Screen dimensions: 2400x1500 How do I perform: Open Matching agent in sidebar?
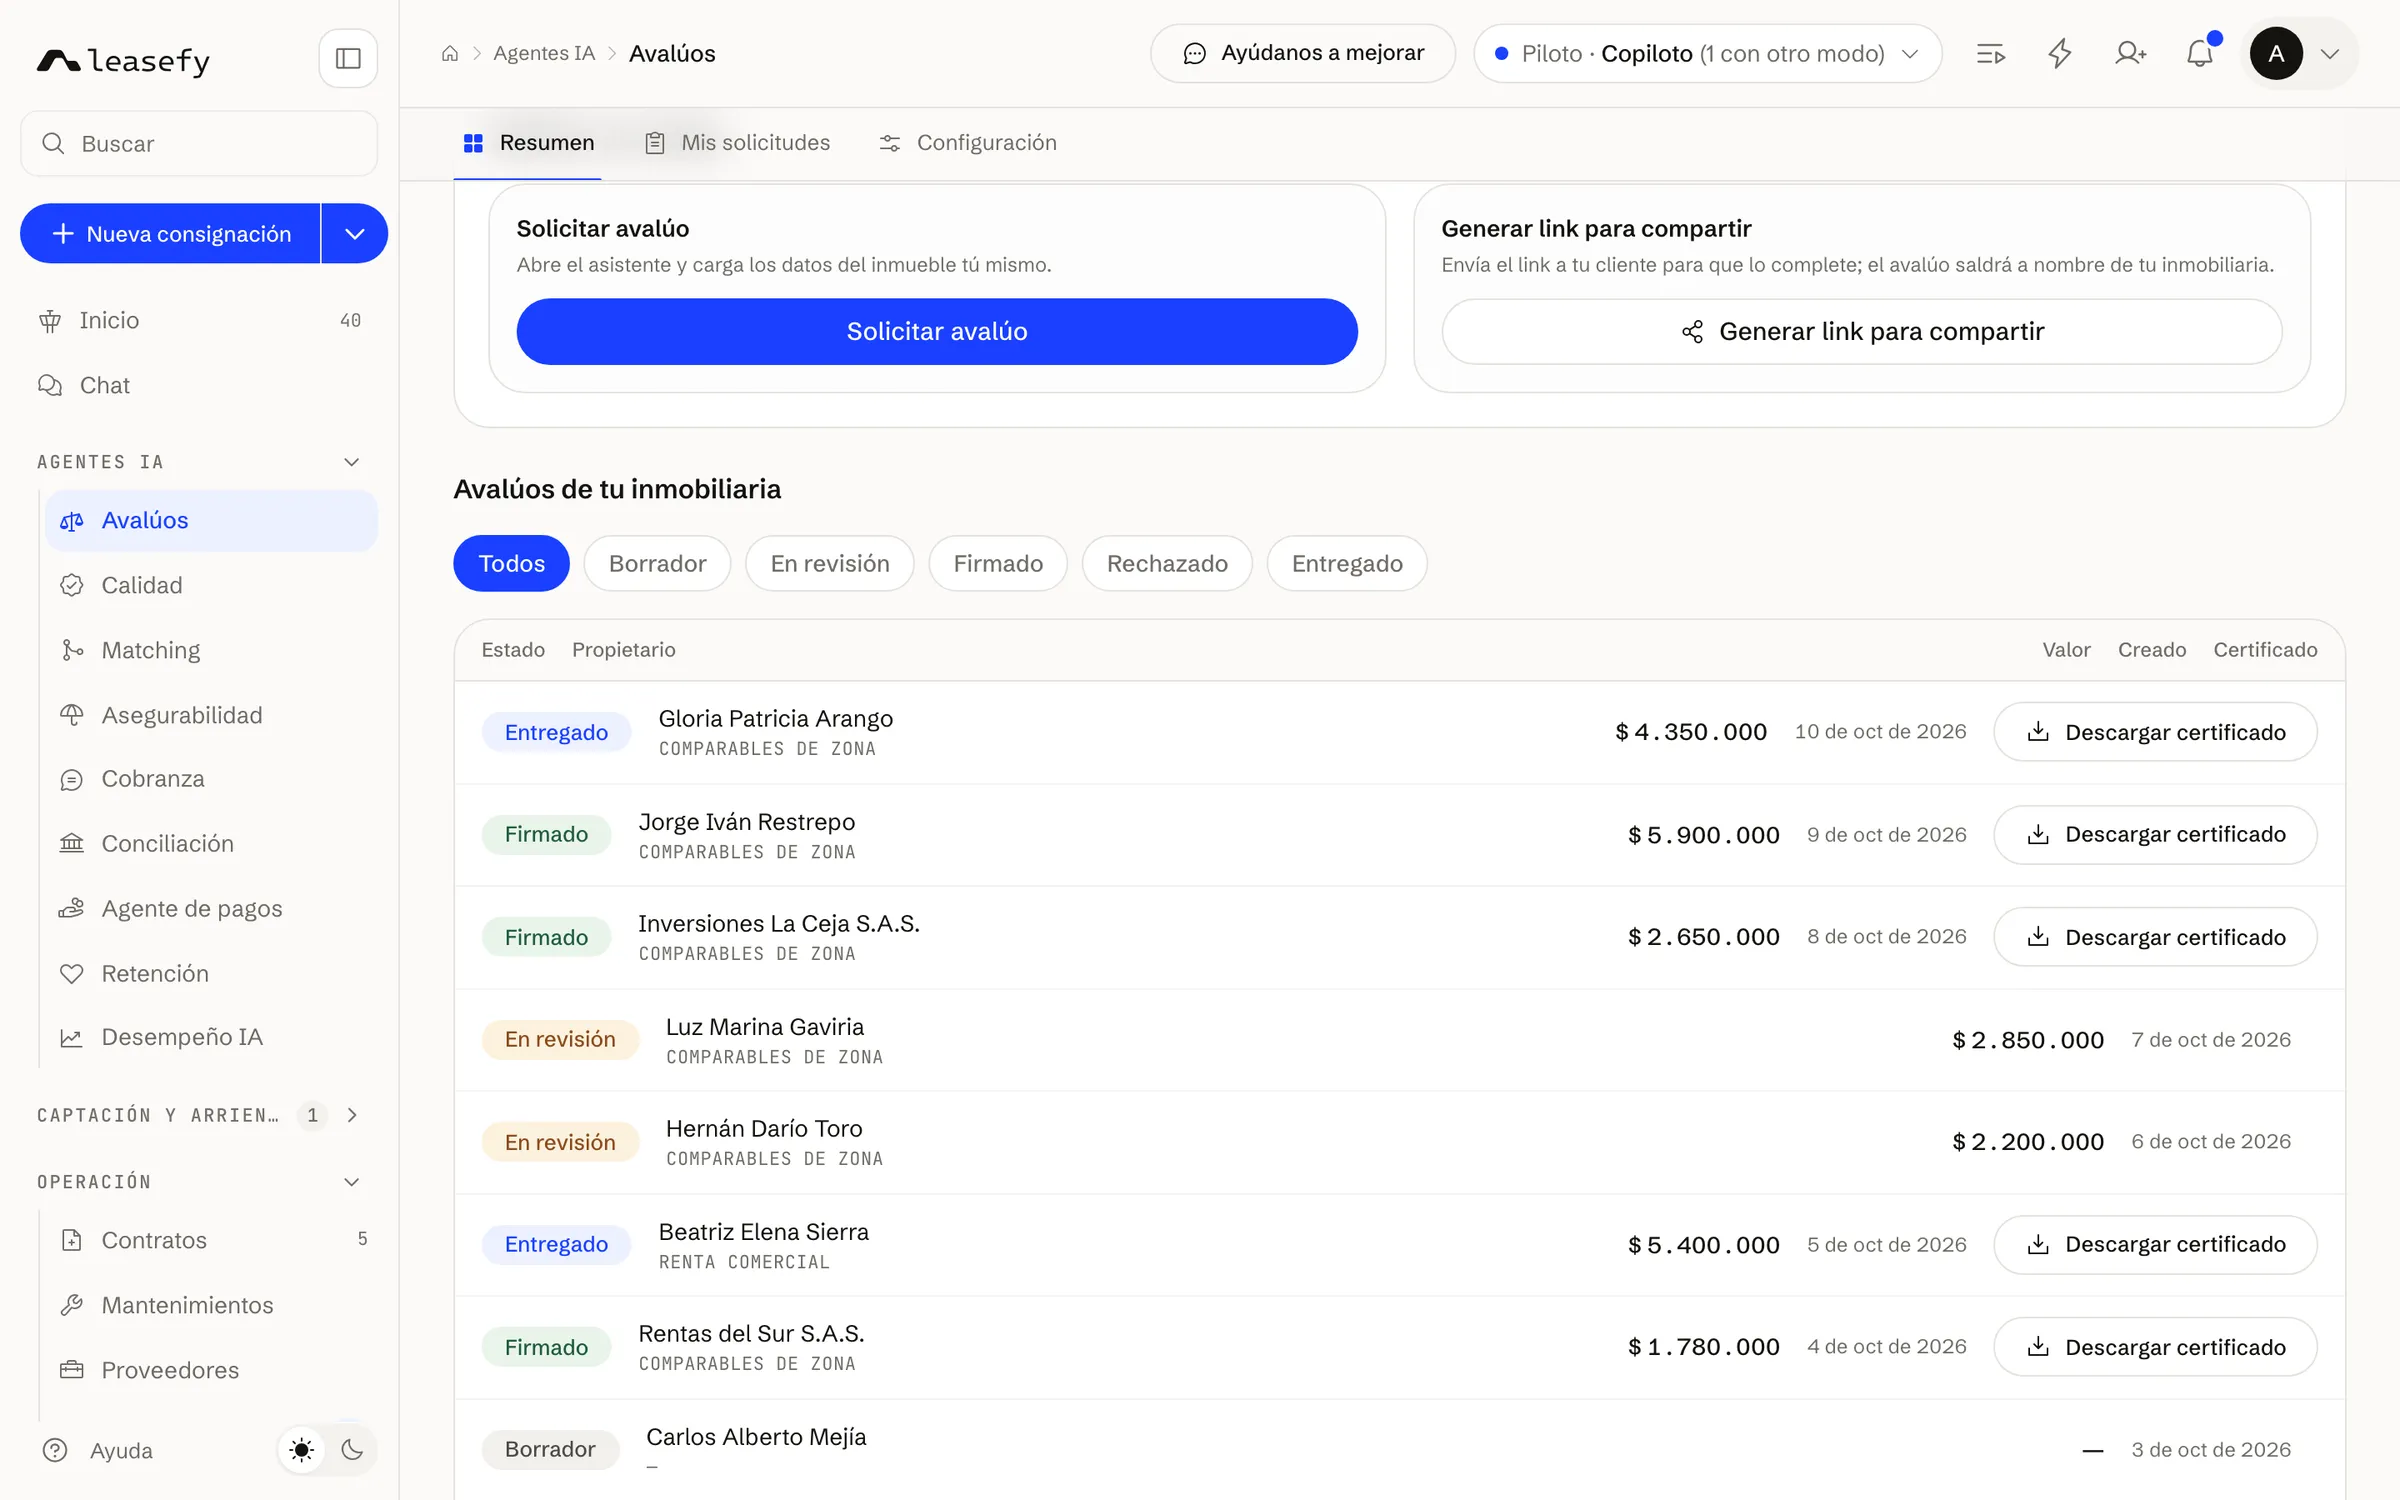[211, 650]
